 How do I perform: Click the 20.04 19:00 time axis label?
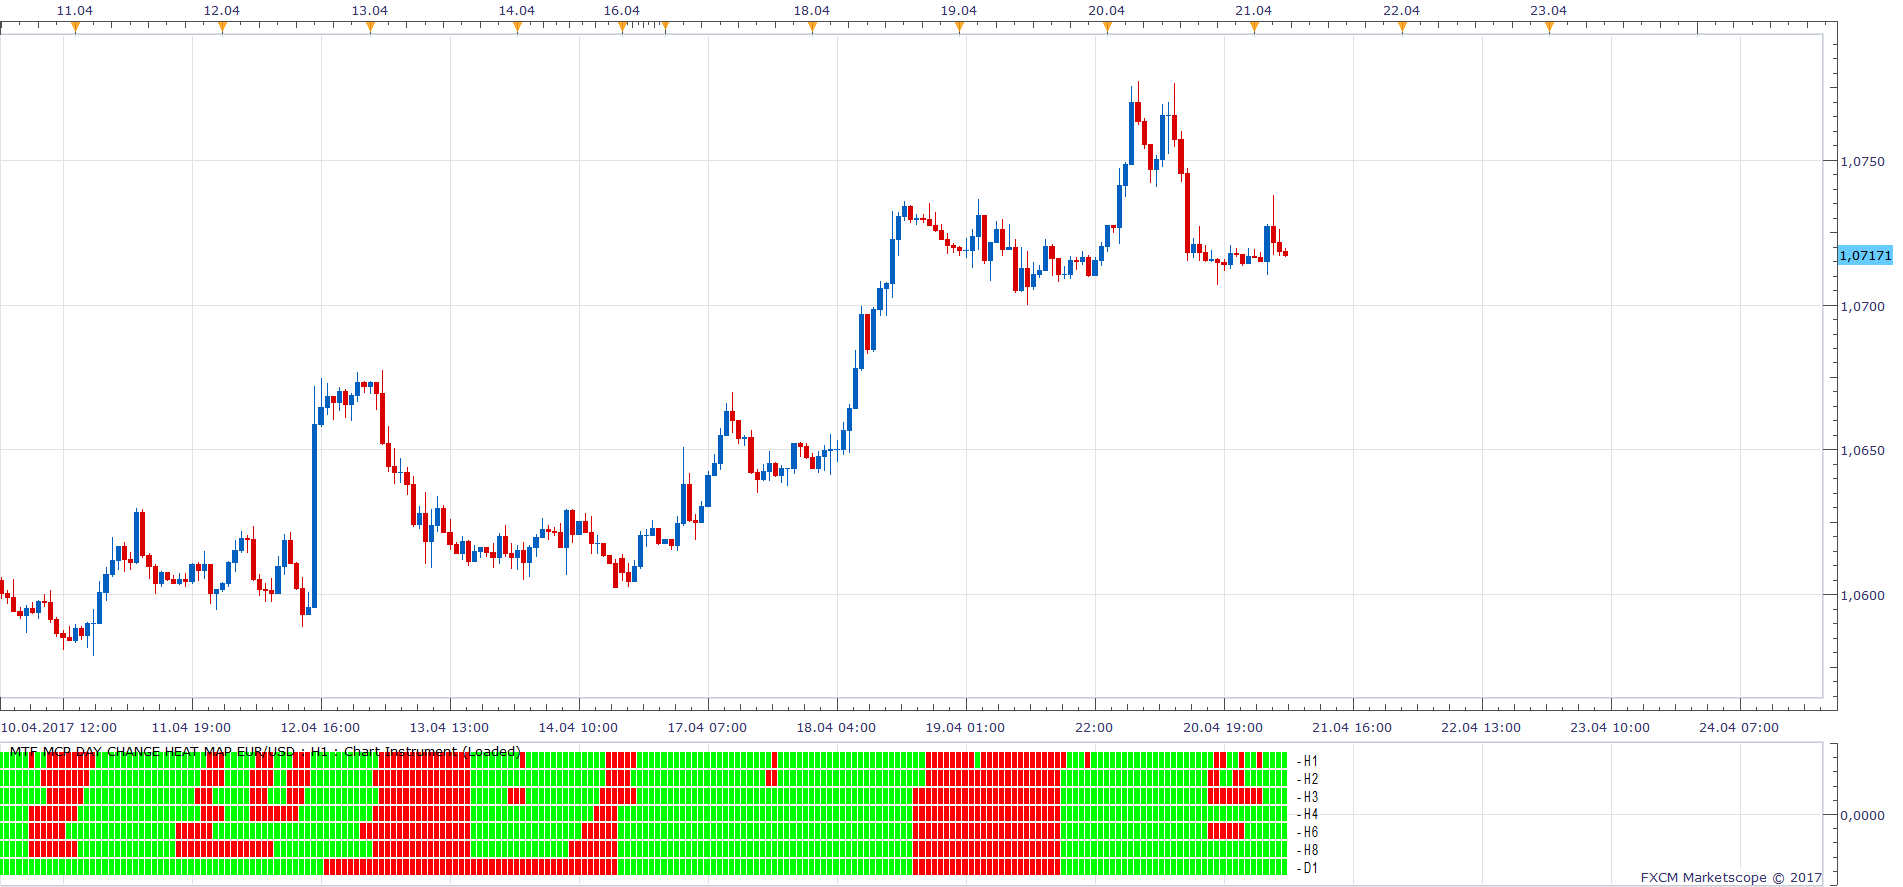tap(1223, 728)
